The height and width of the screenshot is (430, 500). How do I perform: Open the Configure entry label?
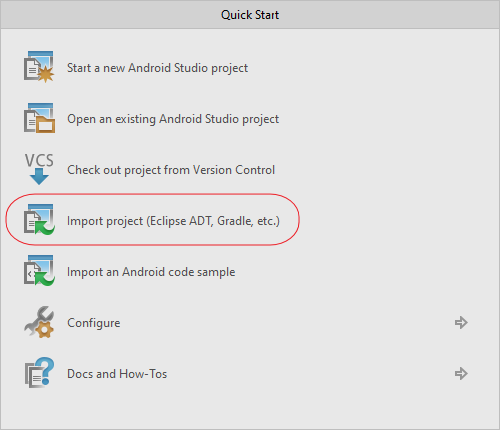pyautogui.click(x=94, y=323)
